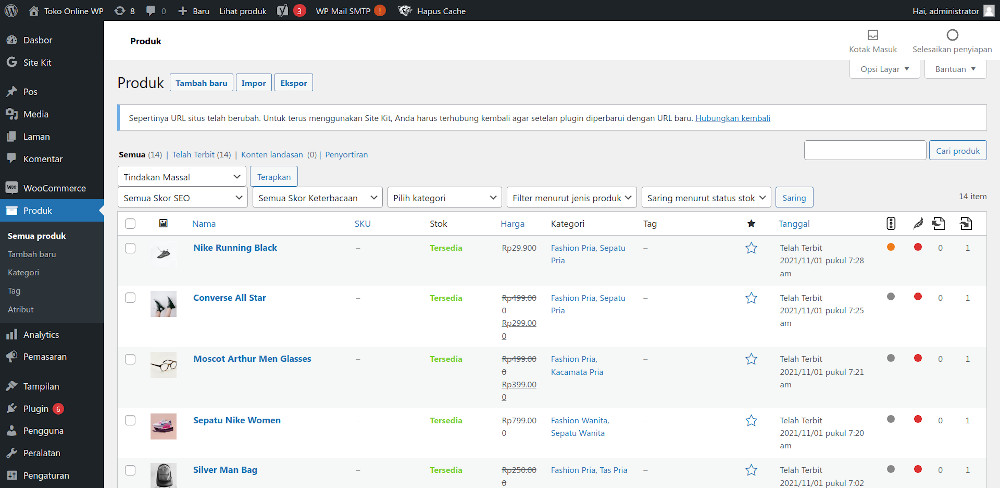
Task: Click the Tampilan brush icon
Action: click(x=11, y=386)
